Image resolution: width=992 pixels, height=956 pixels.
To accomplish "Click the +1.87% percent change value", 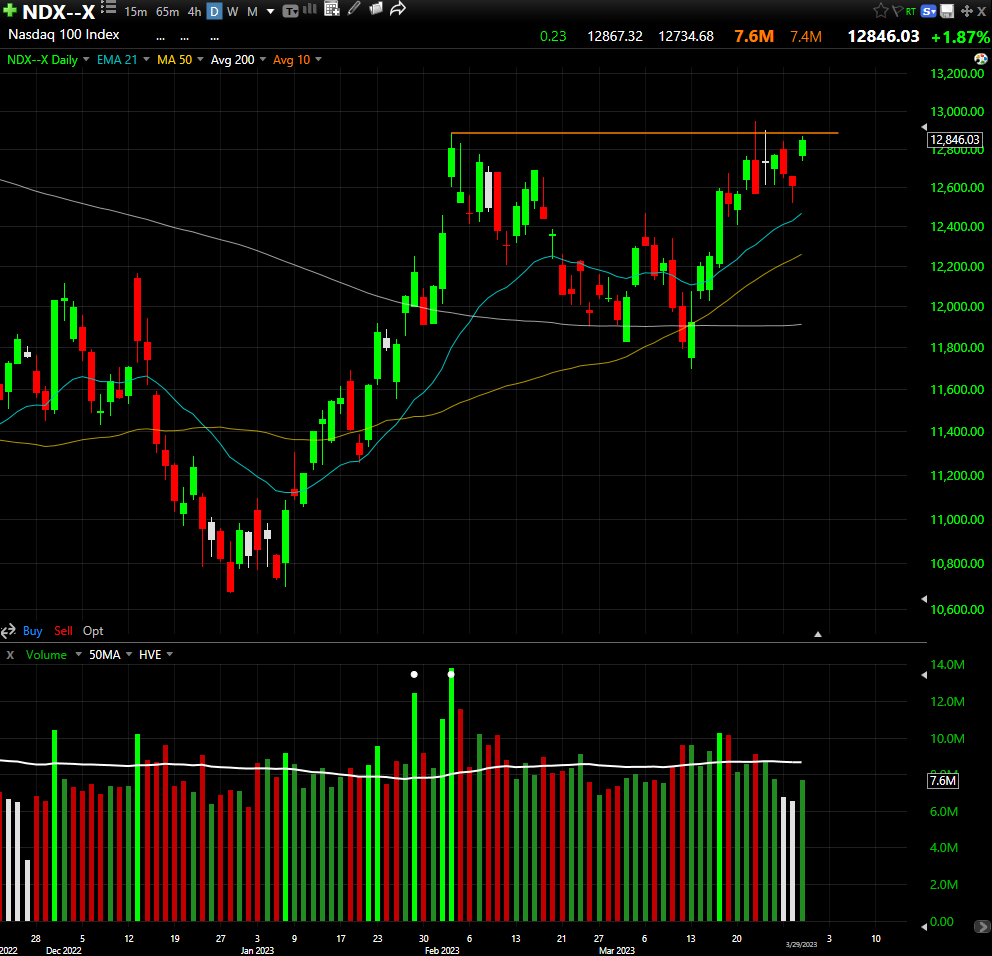I will (960, 37).
